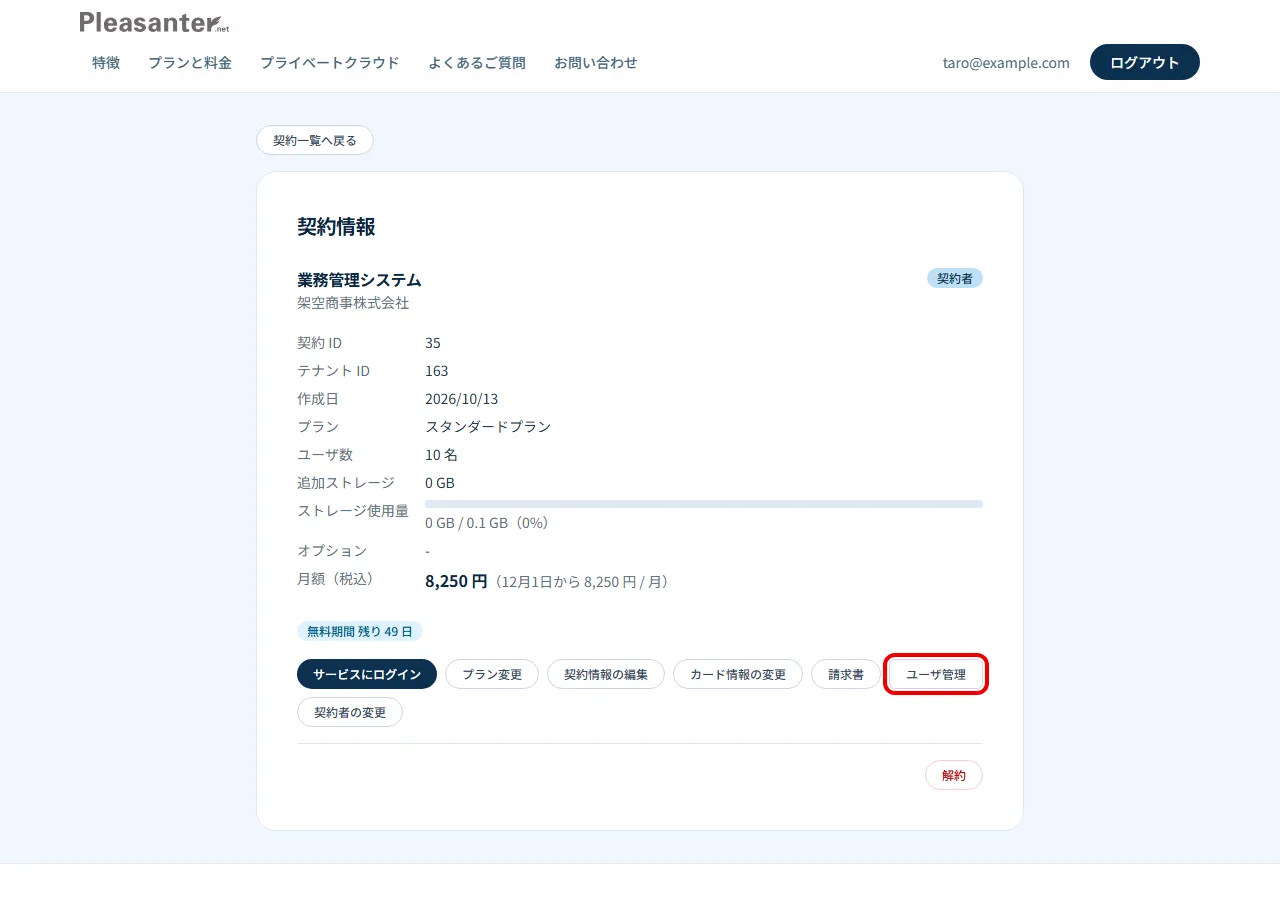Screen dimensions: 1280x900
Task: Click the taro@example.com account link
Action: tap(1006, 62)
